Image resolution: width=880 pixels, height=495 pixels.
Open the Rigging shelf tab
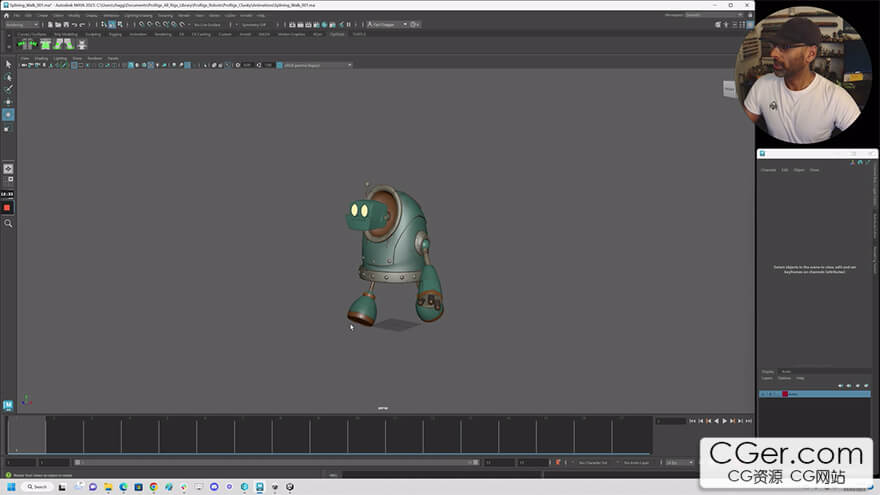[x=115, y=34]
